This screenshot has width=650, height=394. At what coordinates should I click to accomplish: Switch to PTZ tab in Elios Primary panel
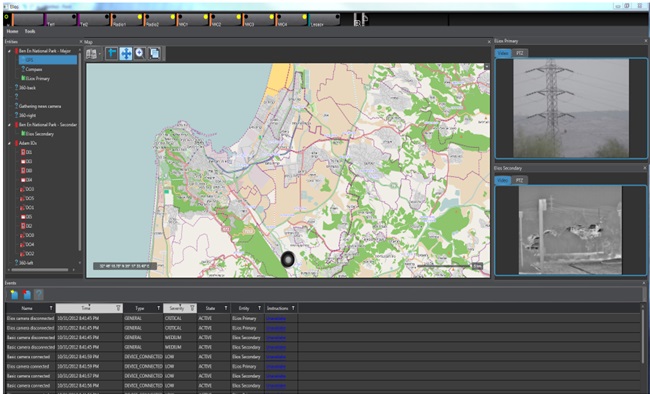519,53
